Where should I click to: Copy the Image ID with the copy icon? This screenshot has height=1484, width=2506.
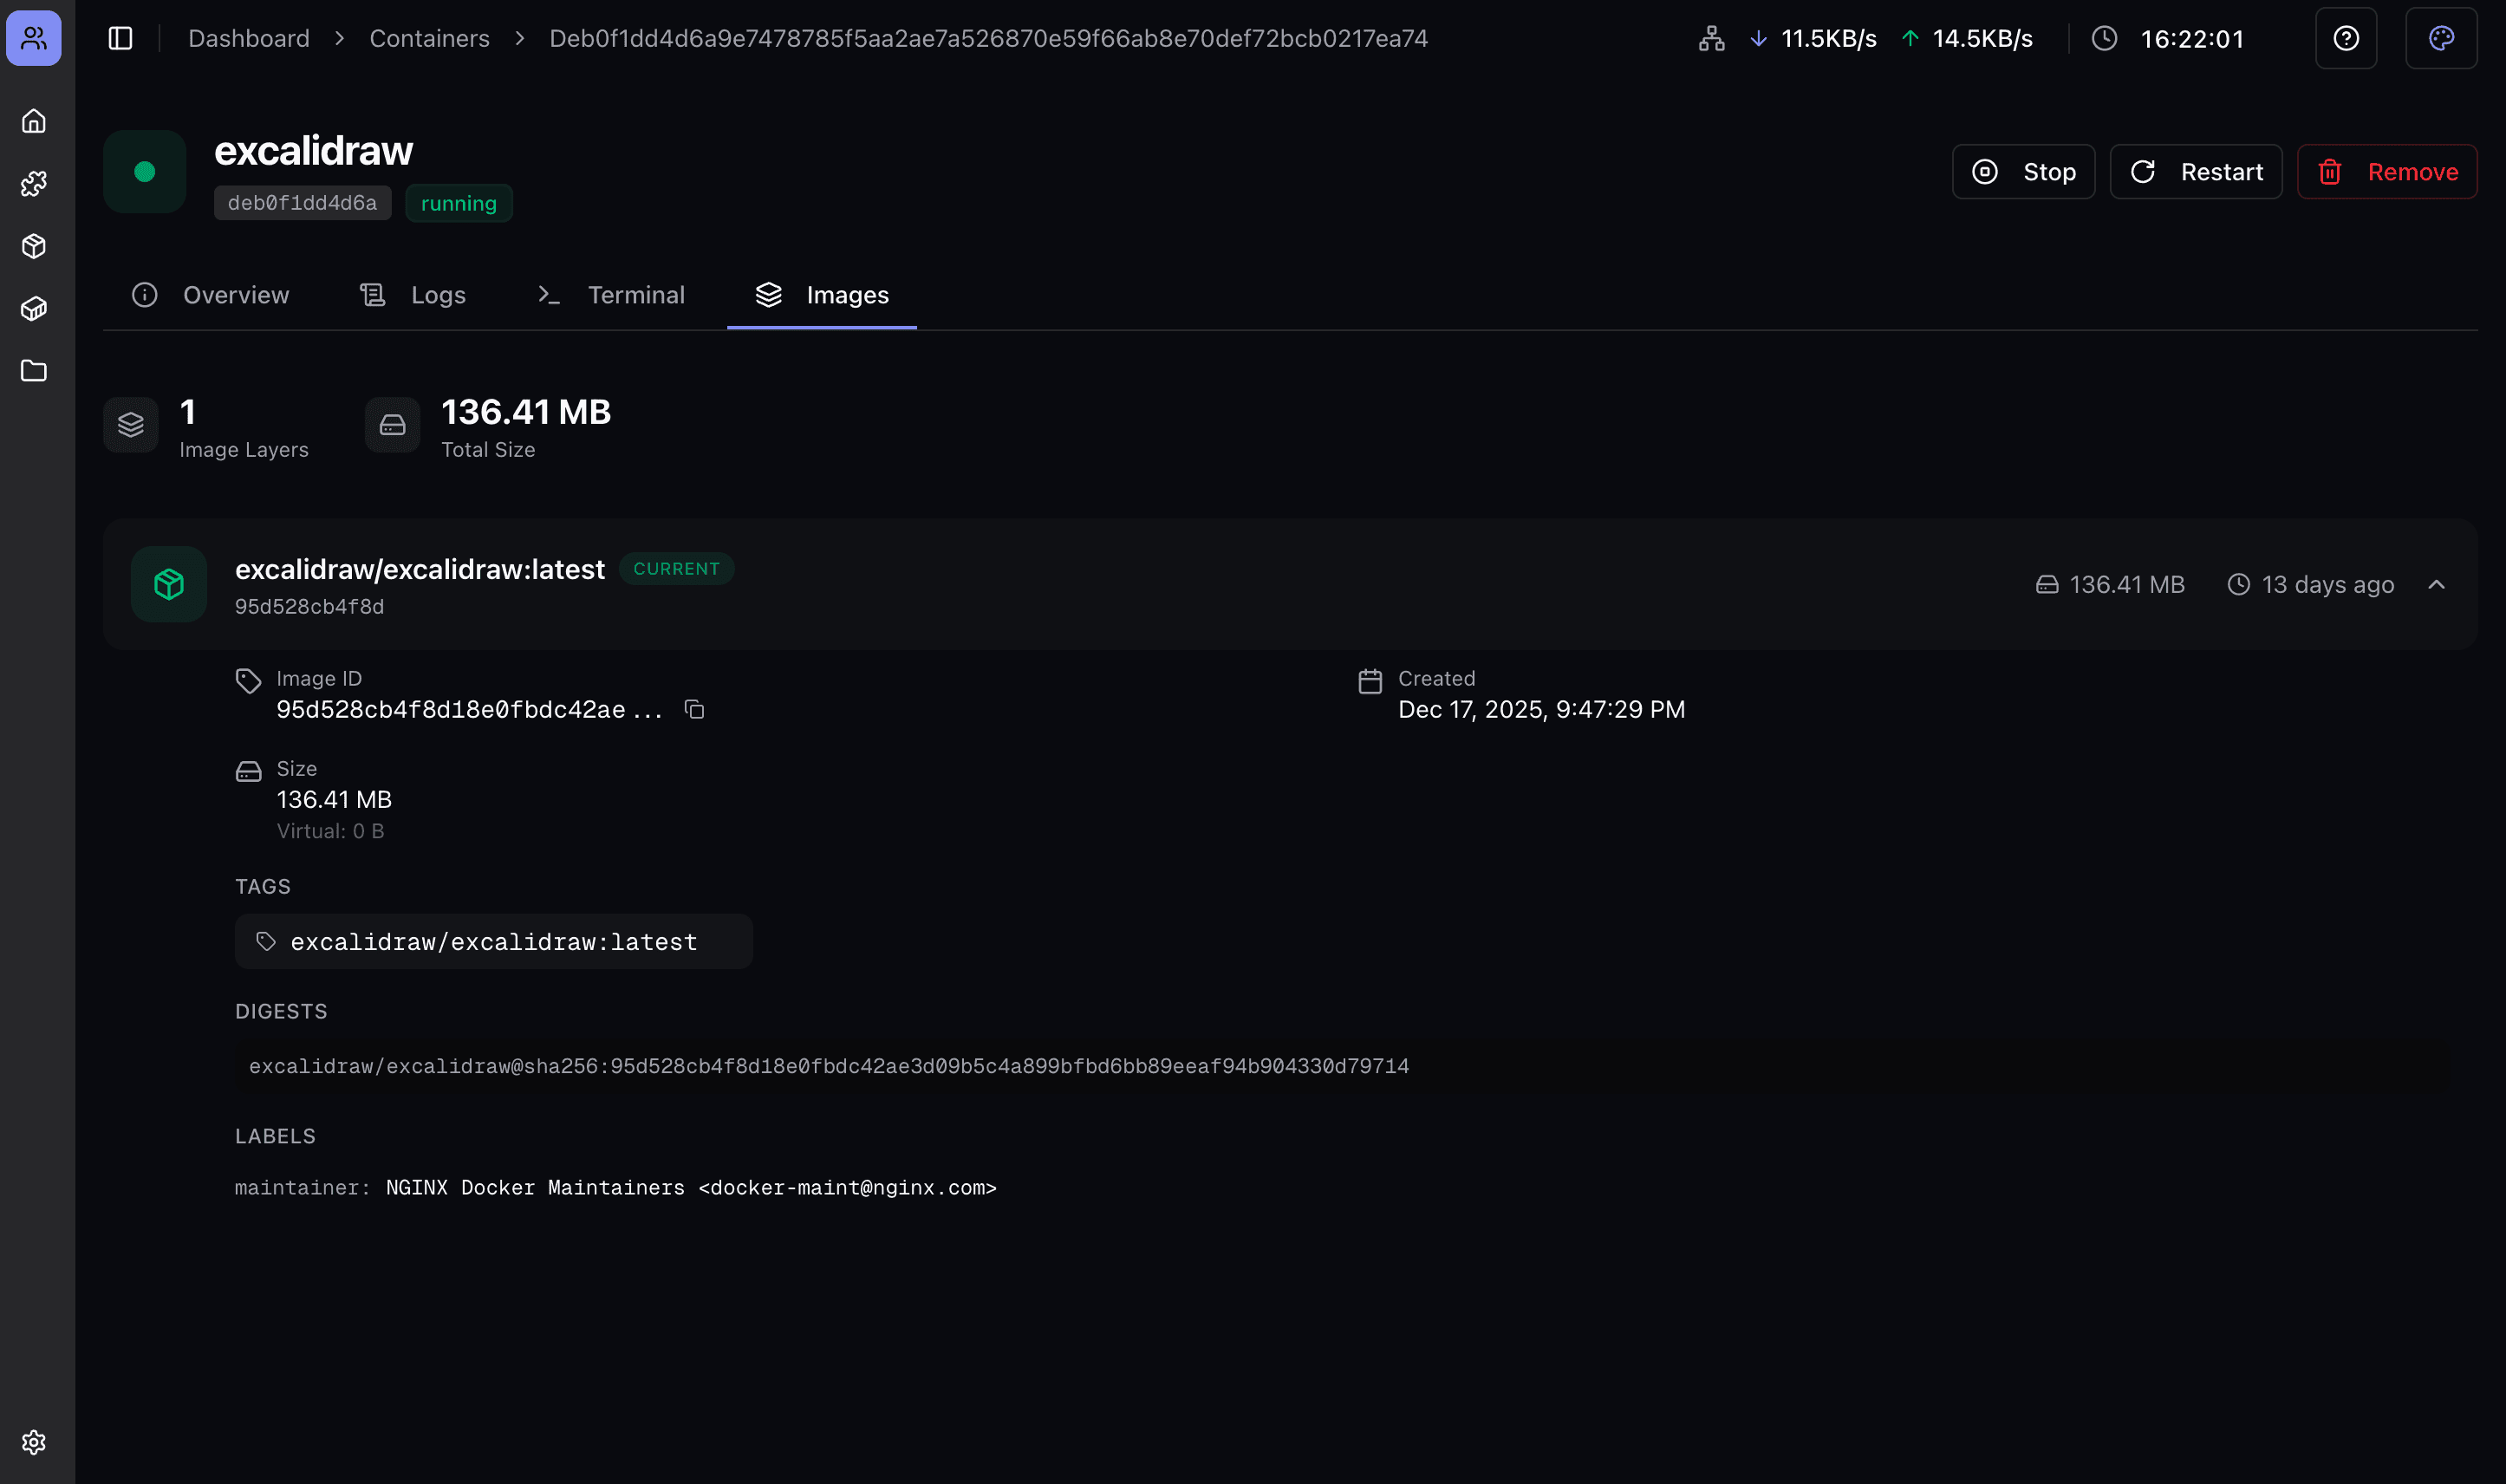pyautogui.click(x=694, y=710)
